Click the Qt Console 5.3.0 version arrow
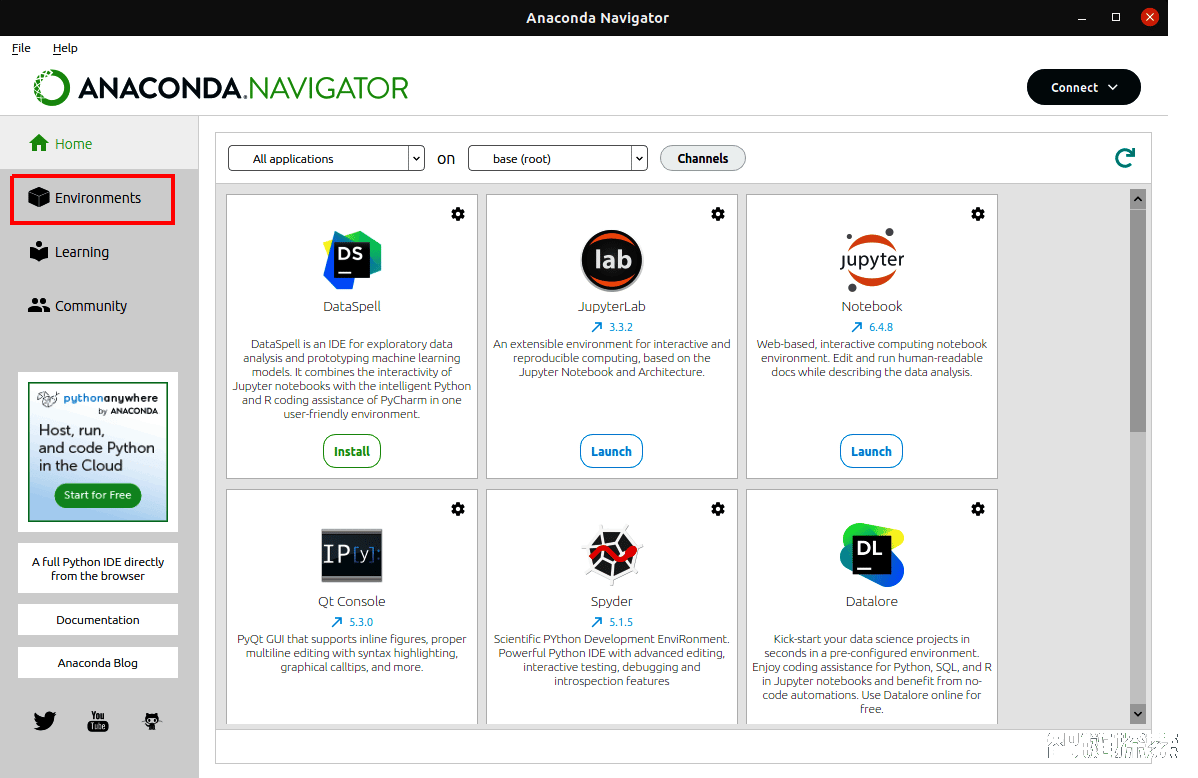The height and width of the screenshot is (778, 1198). point(337,622)
